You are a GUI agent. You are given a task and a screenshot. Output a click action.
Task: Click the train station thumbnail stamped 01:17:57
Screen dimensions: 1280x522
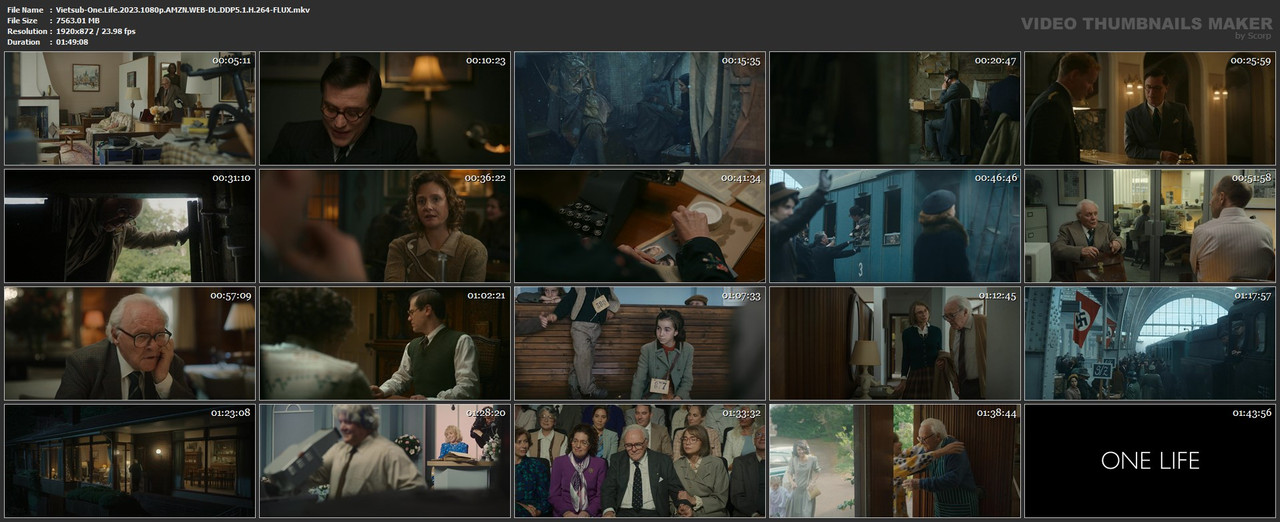(x=1150, y=343)
